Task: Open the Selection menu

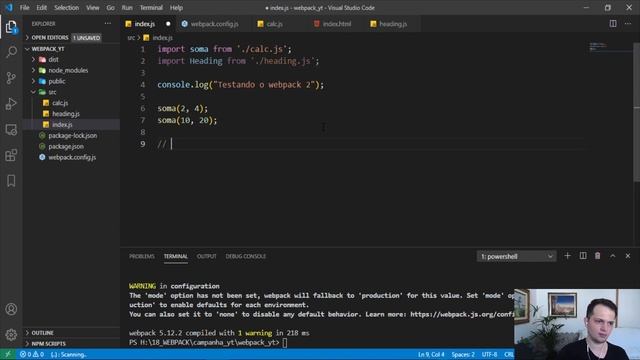Action: point(67,8)
